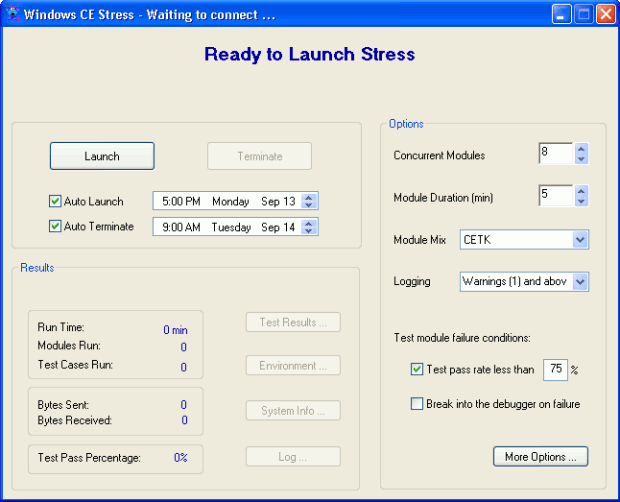Decrease Concurrent Modules with down arrow
The image size is (620, 502).
click(581, 159)
